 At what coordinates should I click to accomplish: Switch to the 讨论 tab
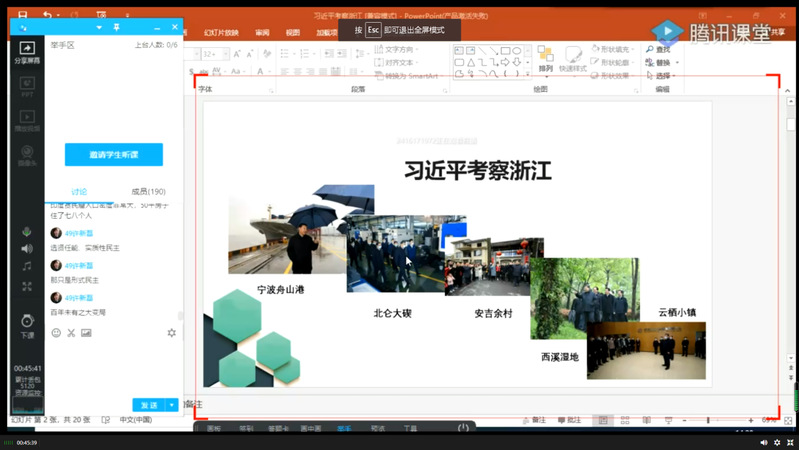[79, 192]
